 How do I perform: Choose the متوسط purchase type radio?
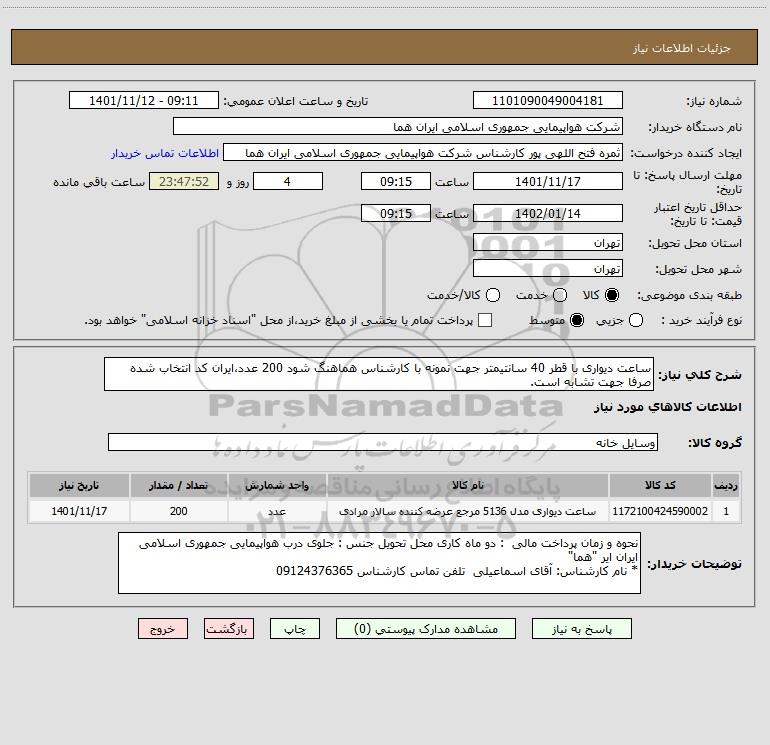577,320
